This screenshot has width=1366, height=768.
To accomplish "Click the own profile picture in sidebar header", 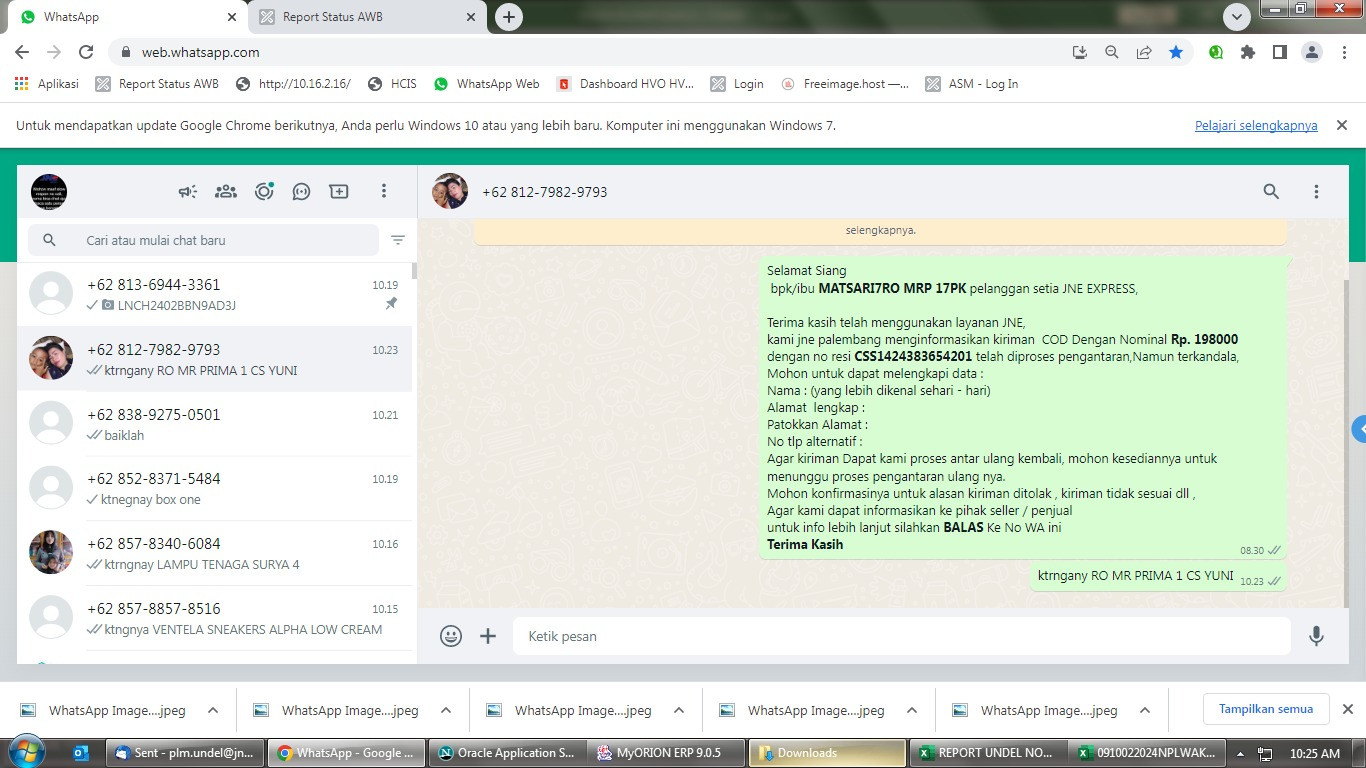I will (x=49, y=191).
